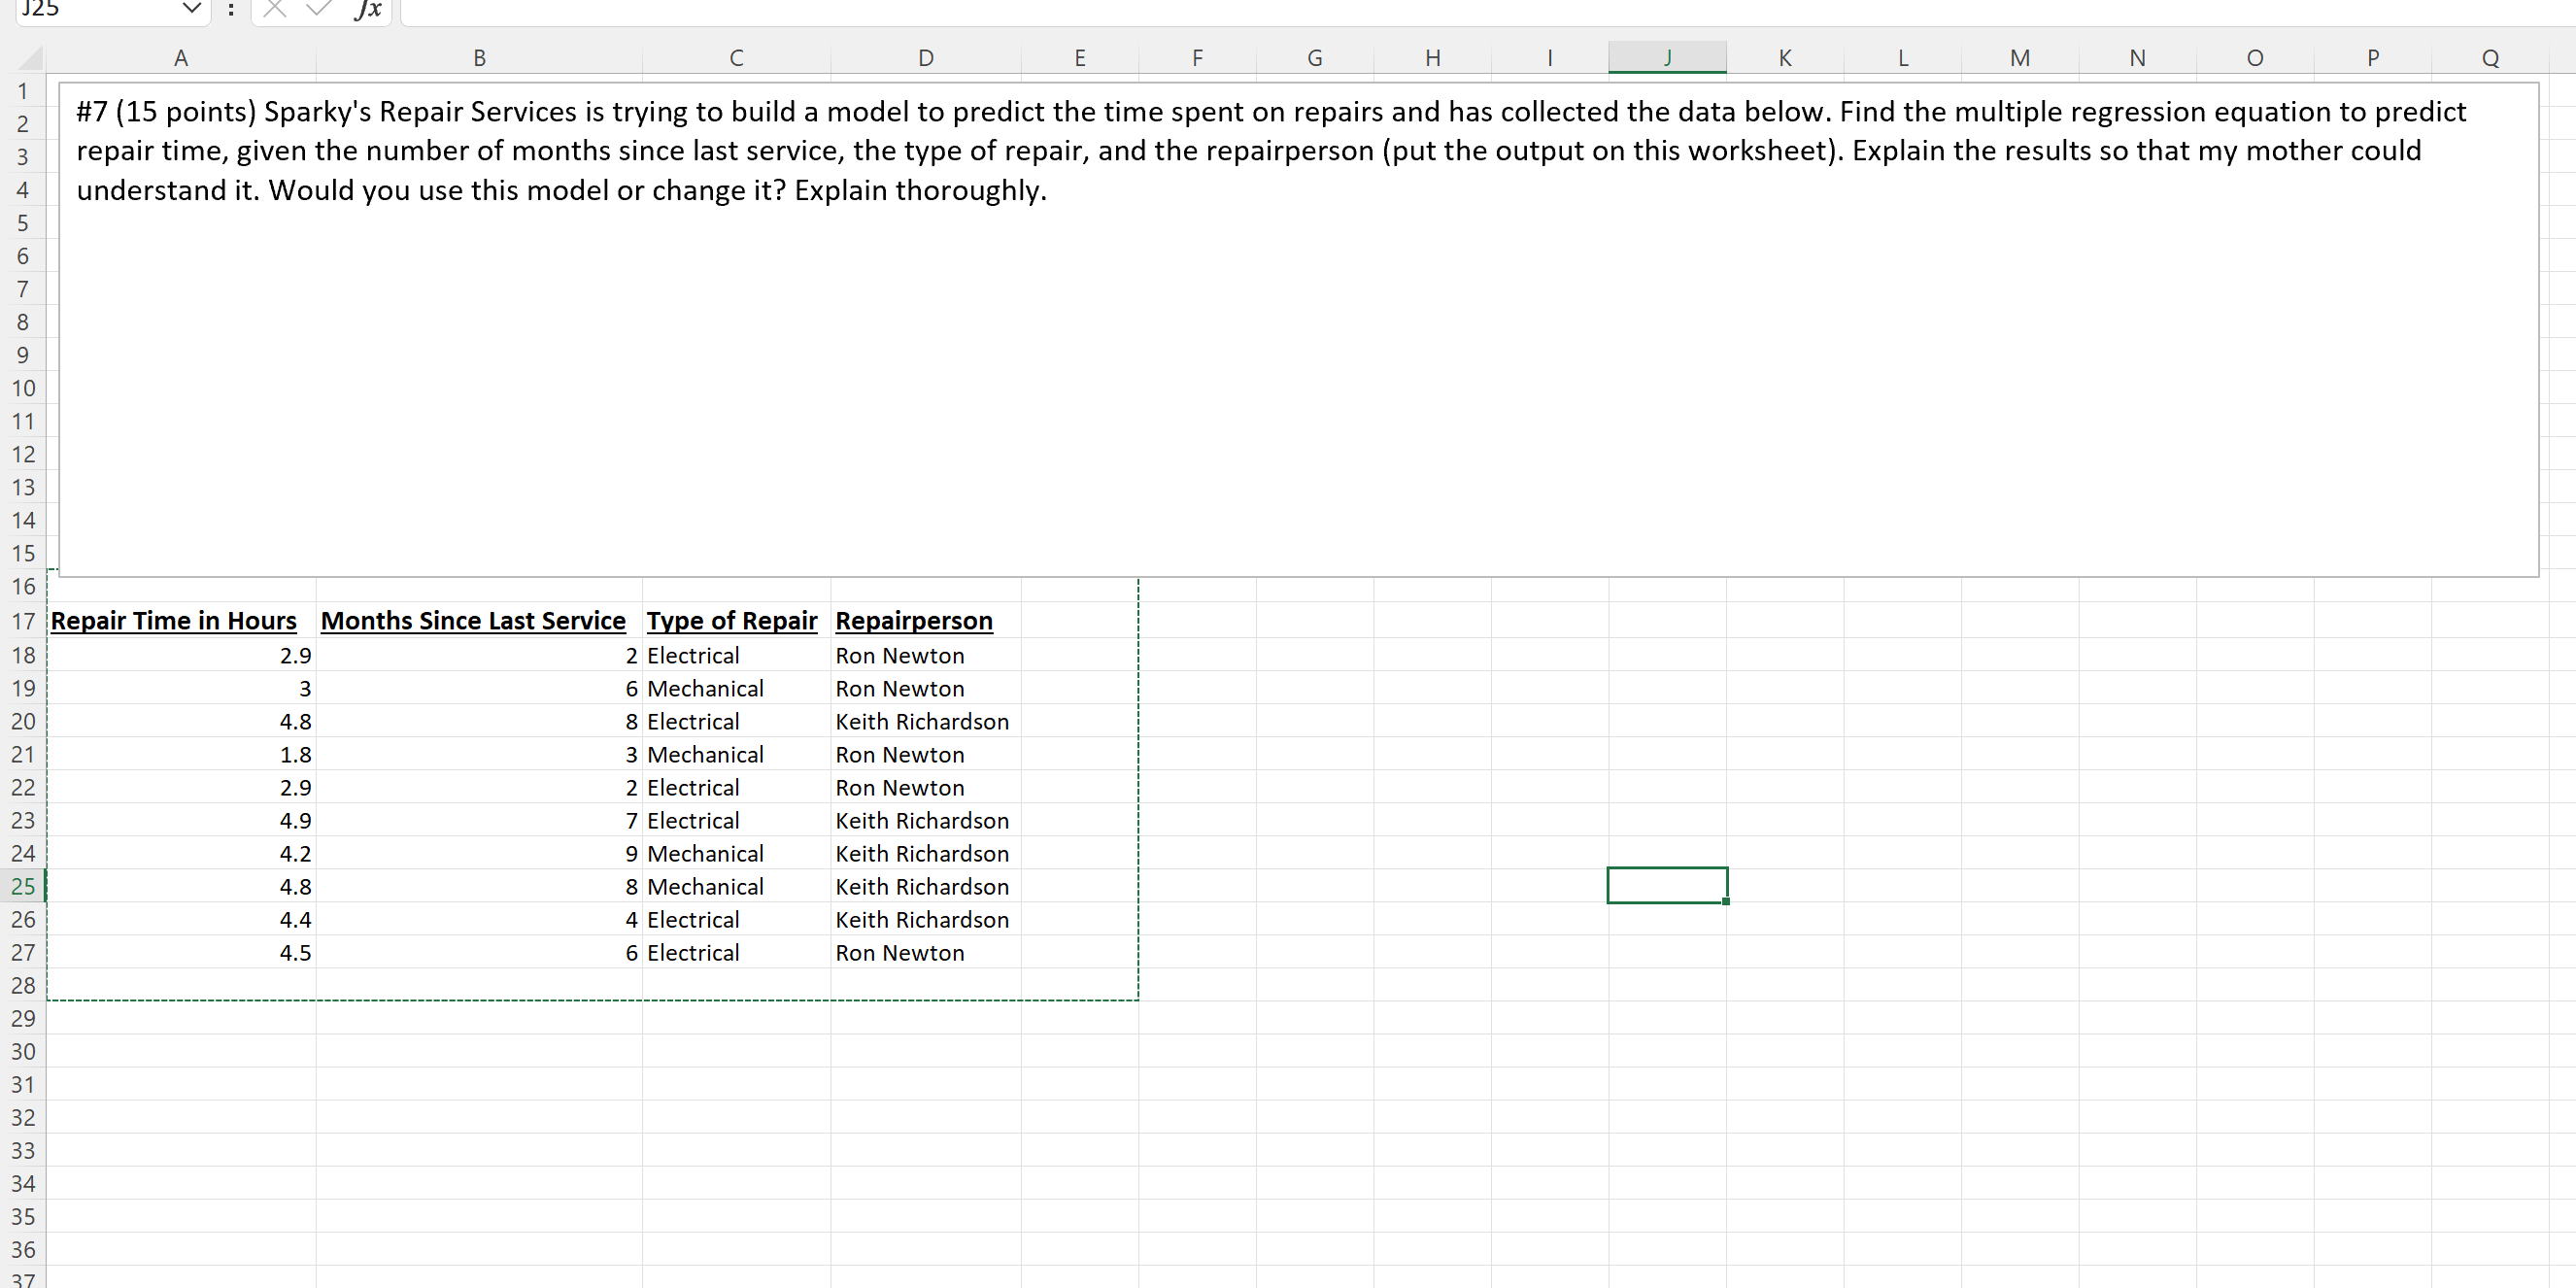Click the 'Repair Time in Hours' header cell
This screenshot has width=2576, height=1288.
tap(174, 621)
